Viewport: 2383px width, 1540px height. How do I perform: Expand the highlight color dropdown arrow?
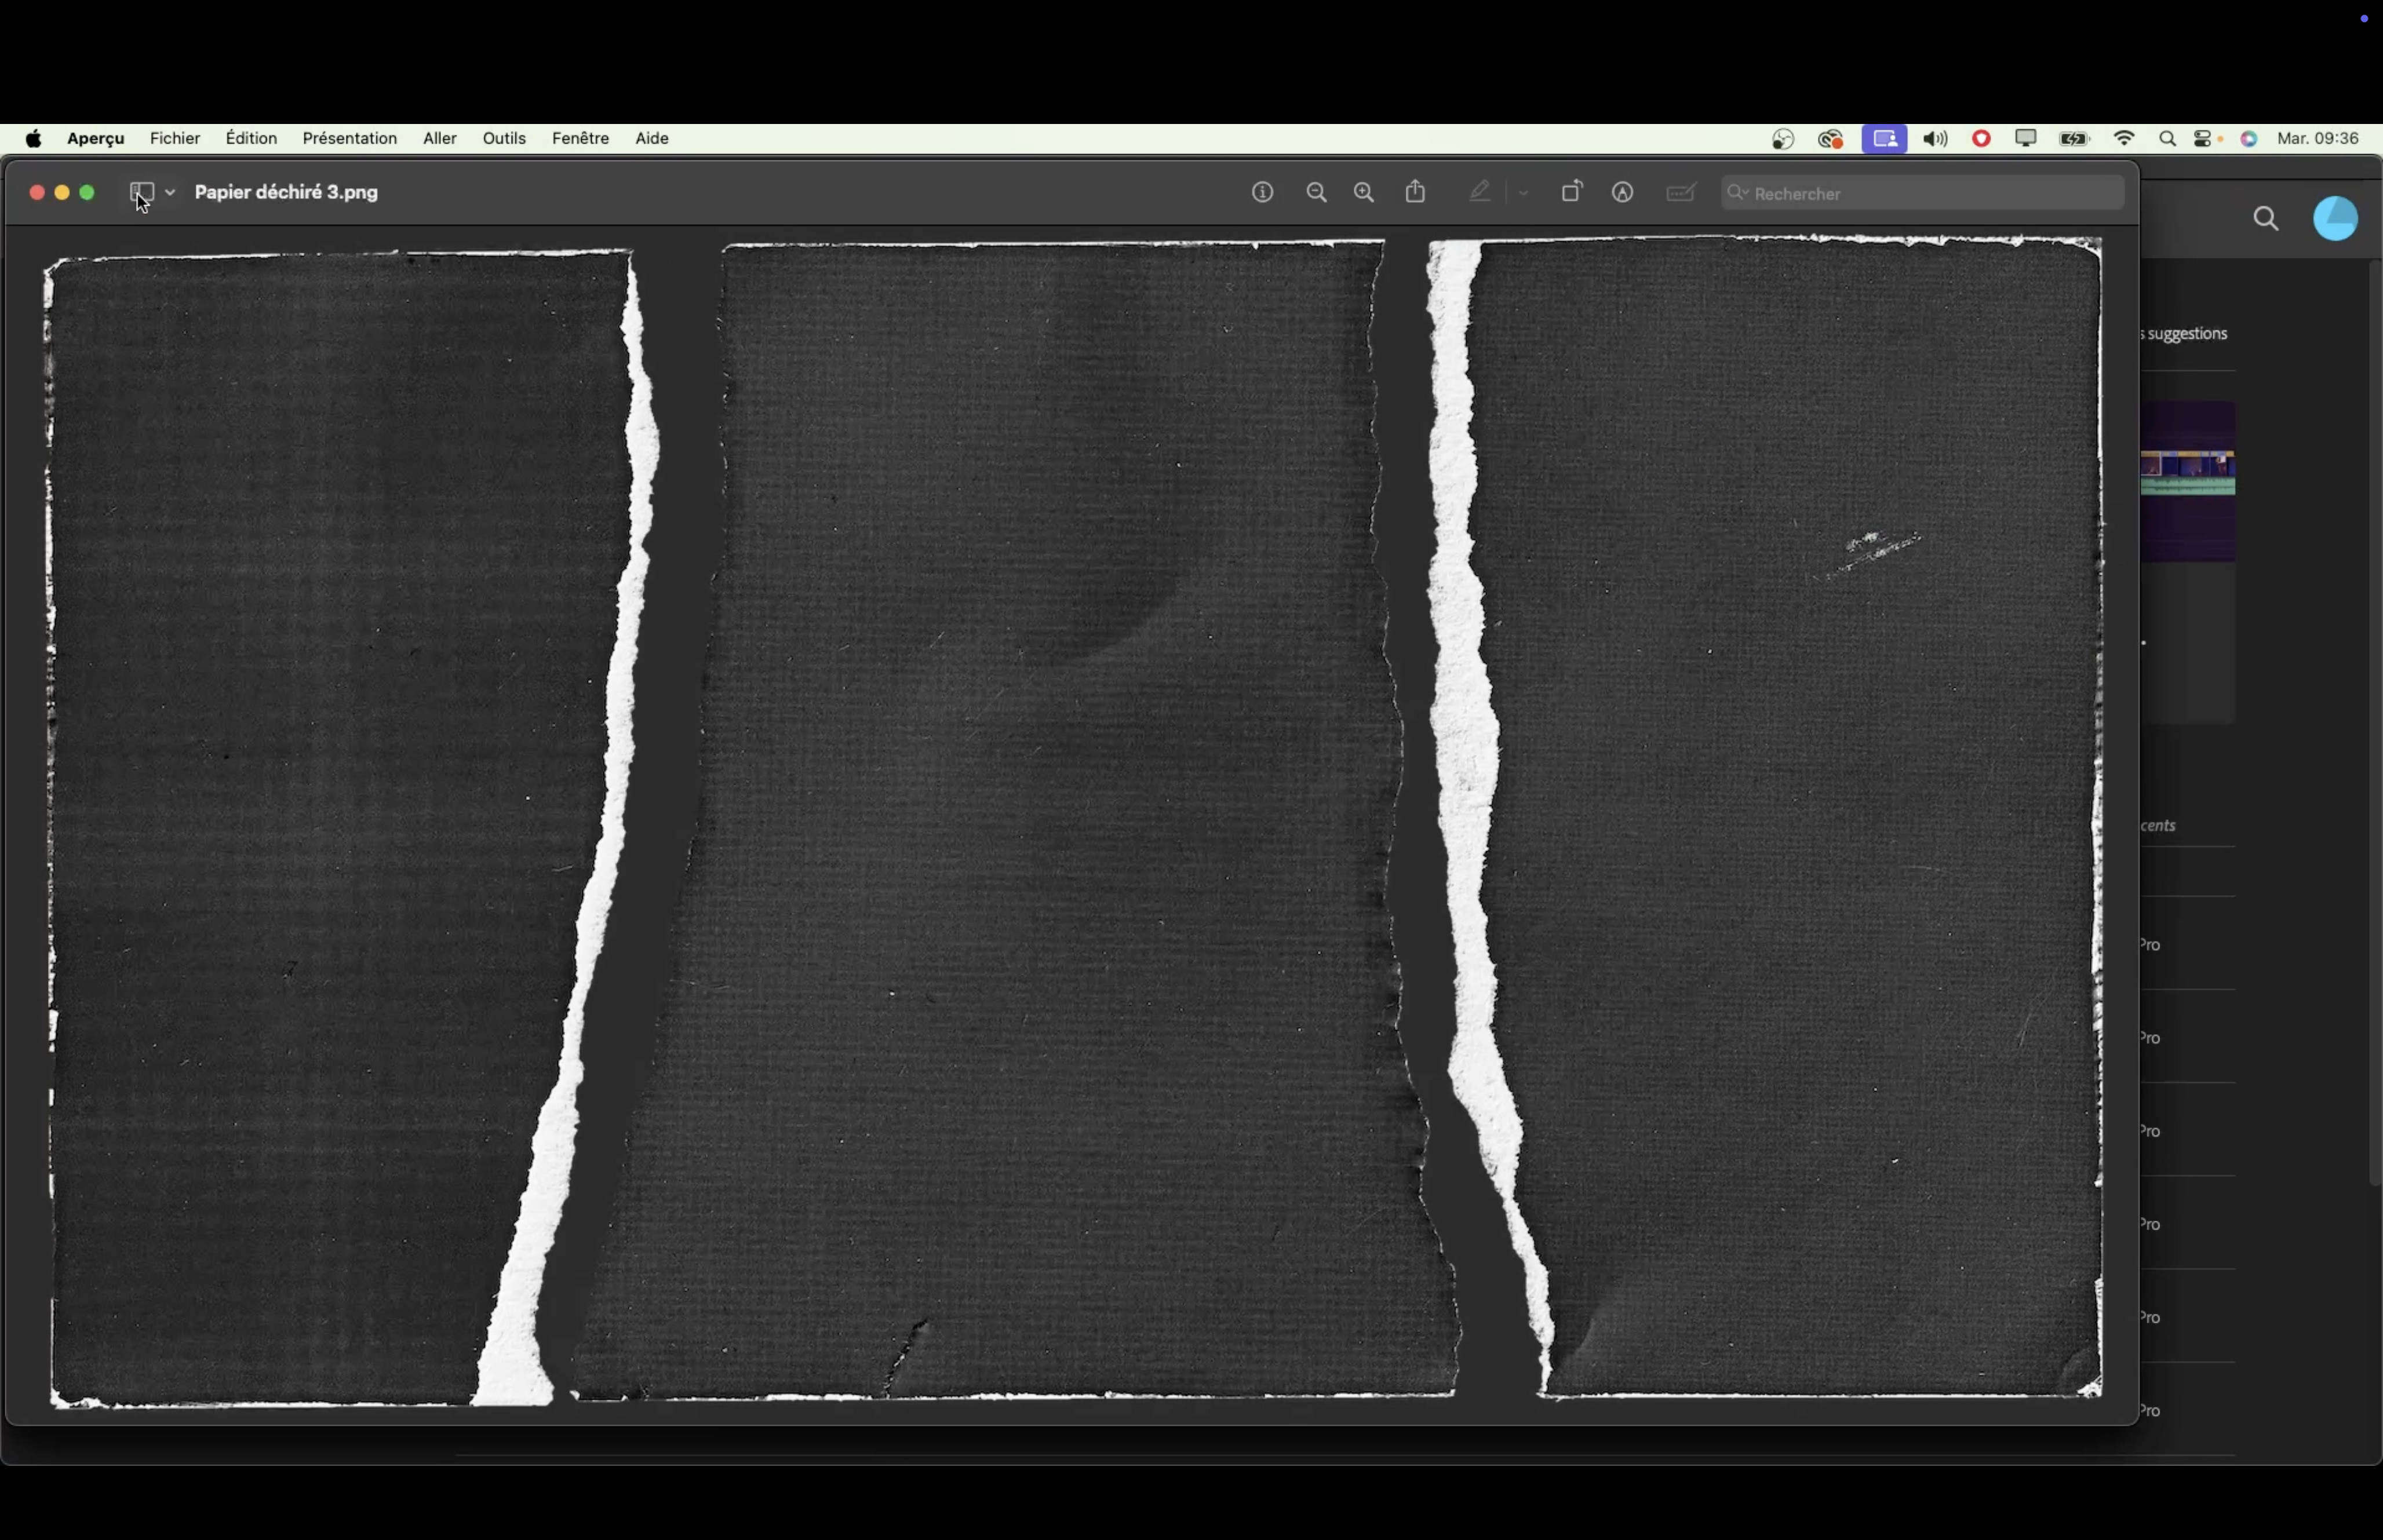point(1523,192)
